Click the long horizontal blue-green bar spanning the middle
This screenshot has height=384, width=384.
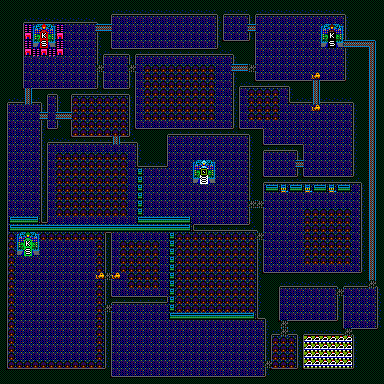point(100,228)
